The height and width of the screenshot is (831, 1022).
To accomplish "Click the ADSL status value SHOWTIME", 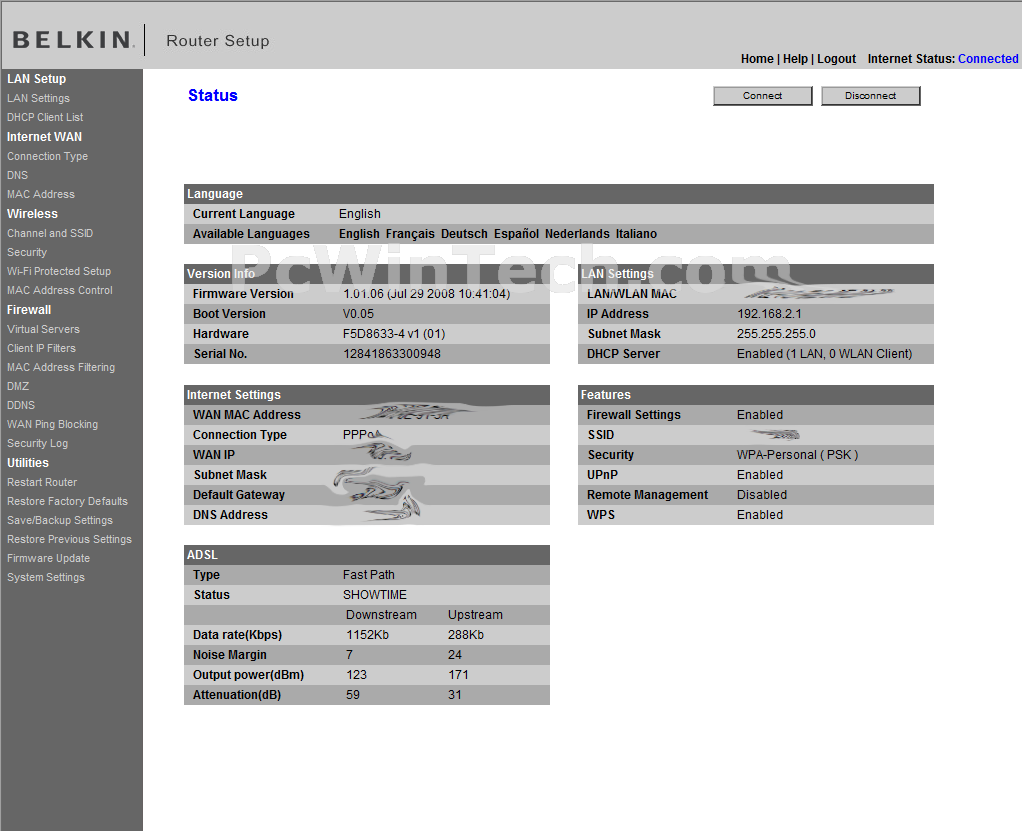I will 375,595.
